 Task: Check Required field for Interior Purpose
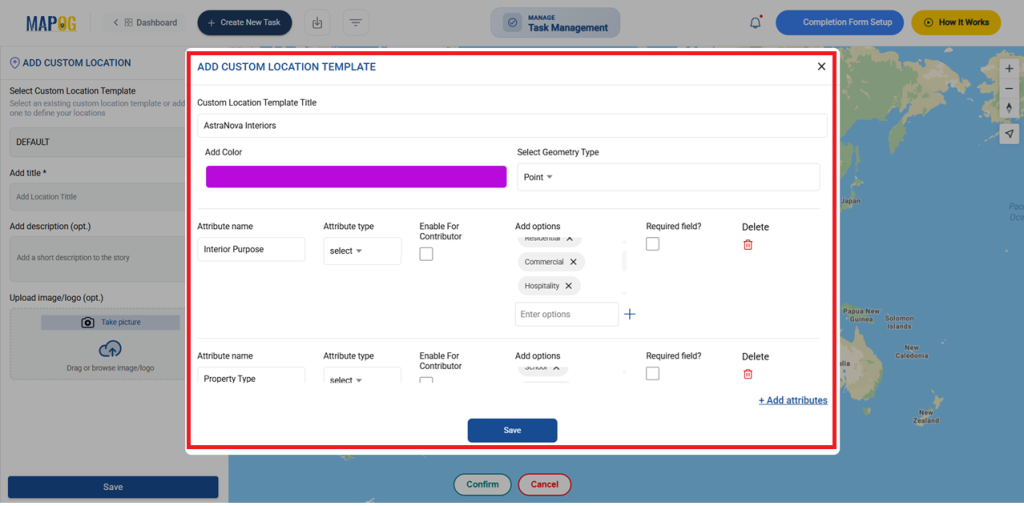pos(652,244)
